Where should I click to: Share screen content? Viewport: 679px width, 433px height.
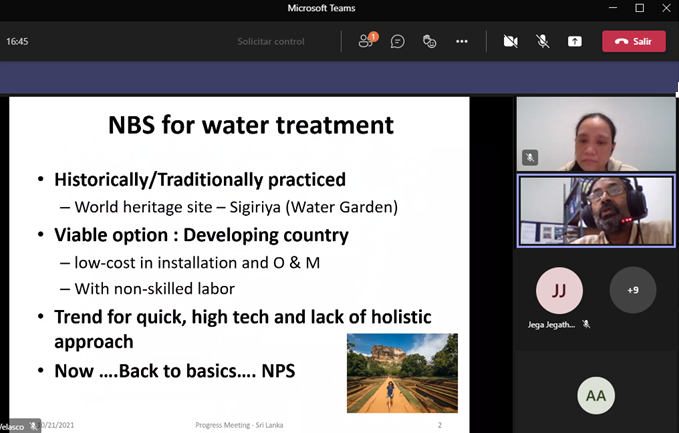pos(575,41)
